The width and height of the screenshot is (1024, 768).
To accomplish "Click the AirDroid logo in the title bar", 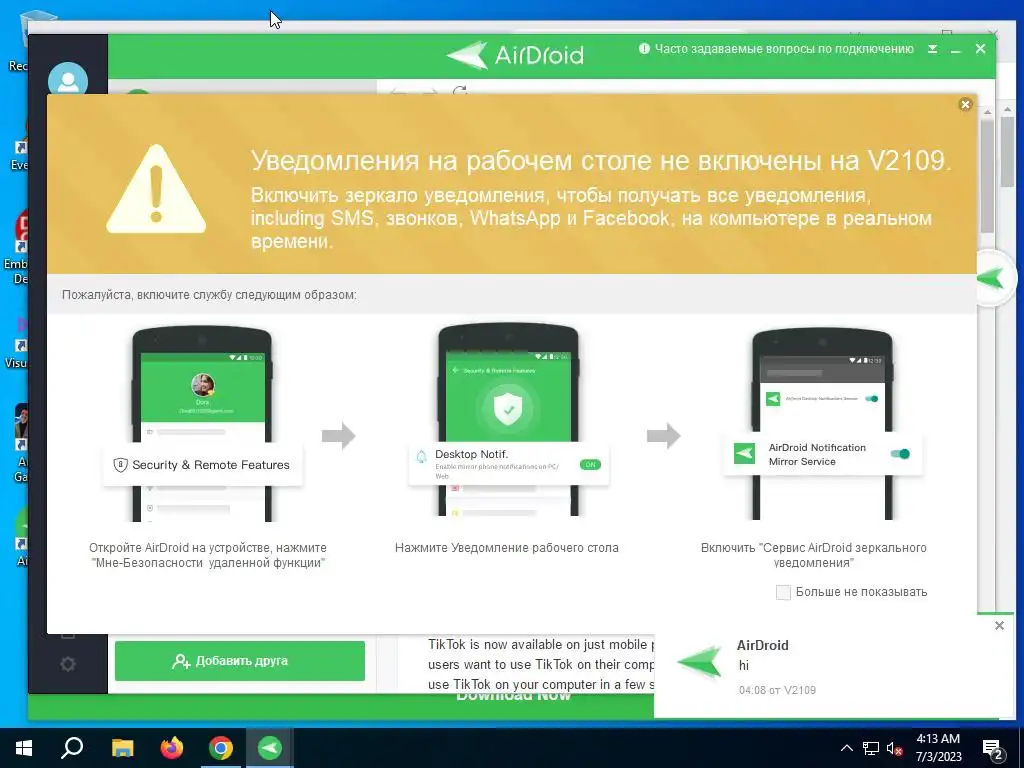I will click(515, 55).
